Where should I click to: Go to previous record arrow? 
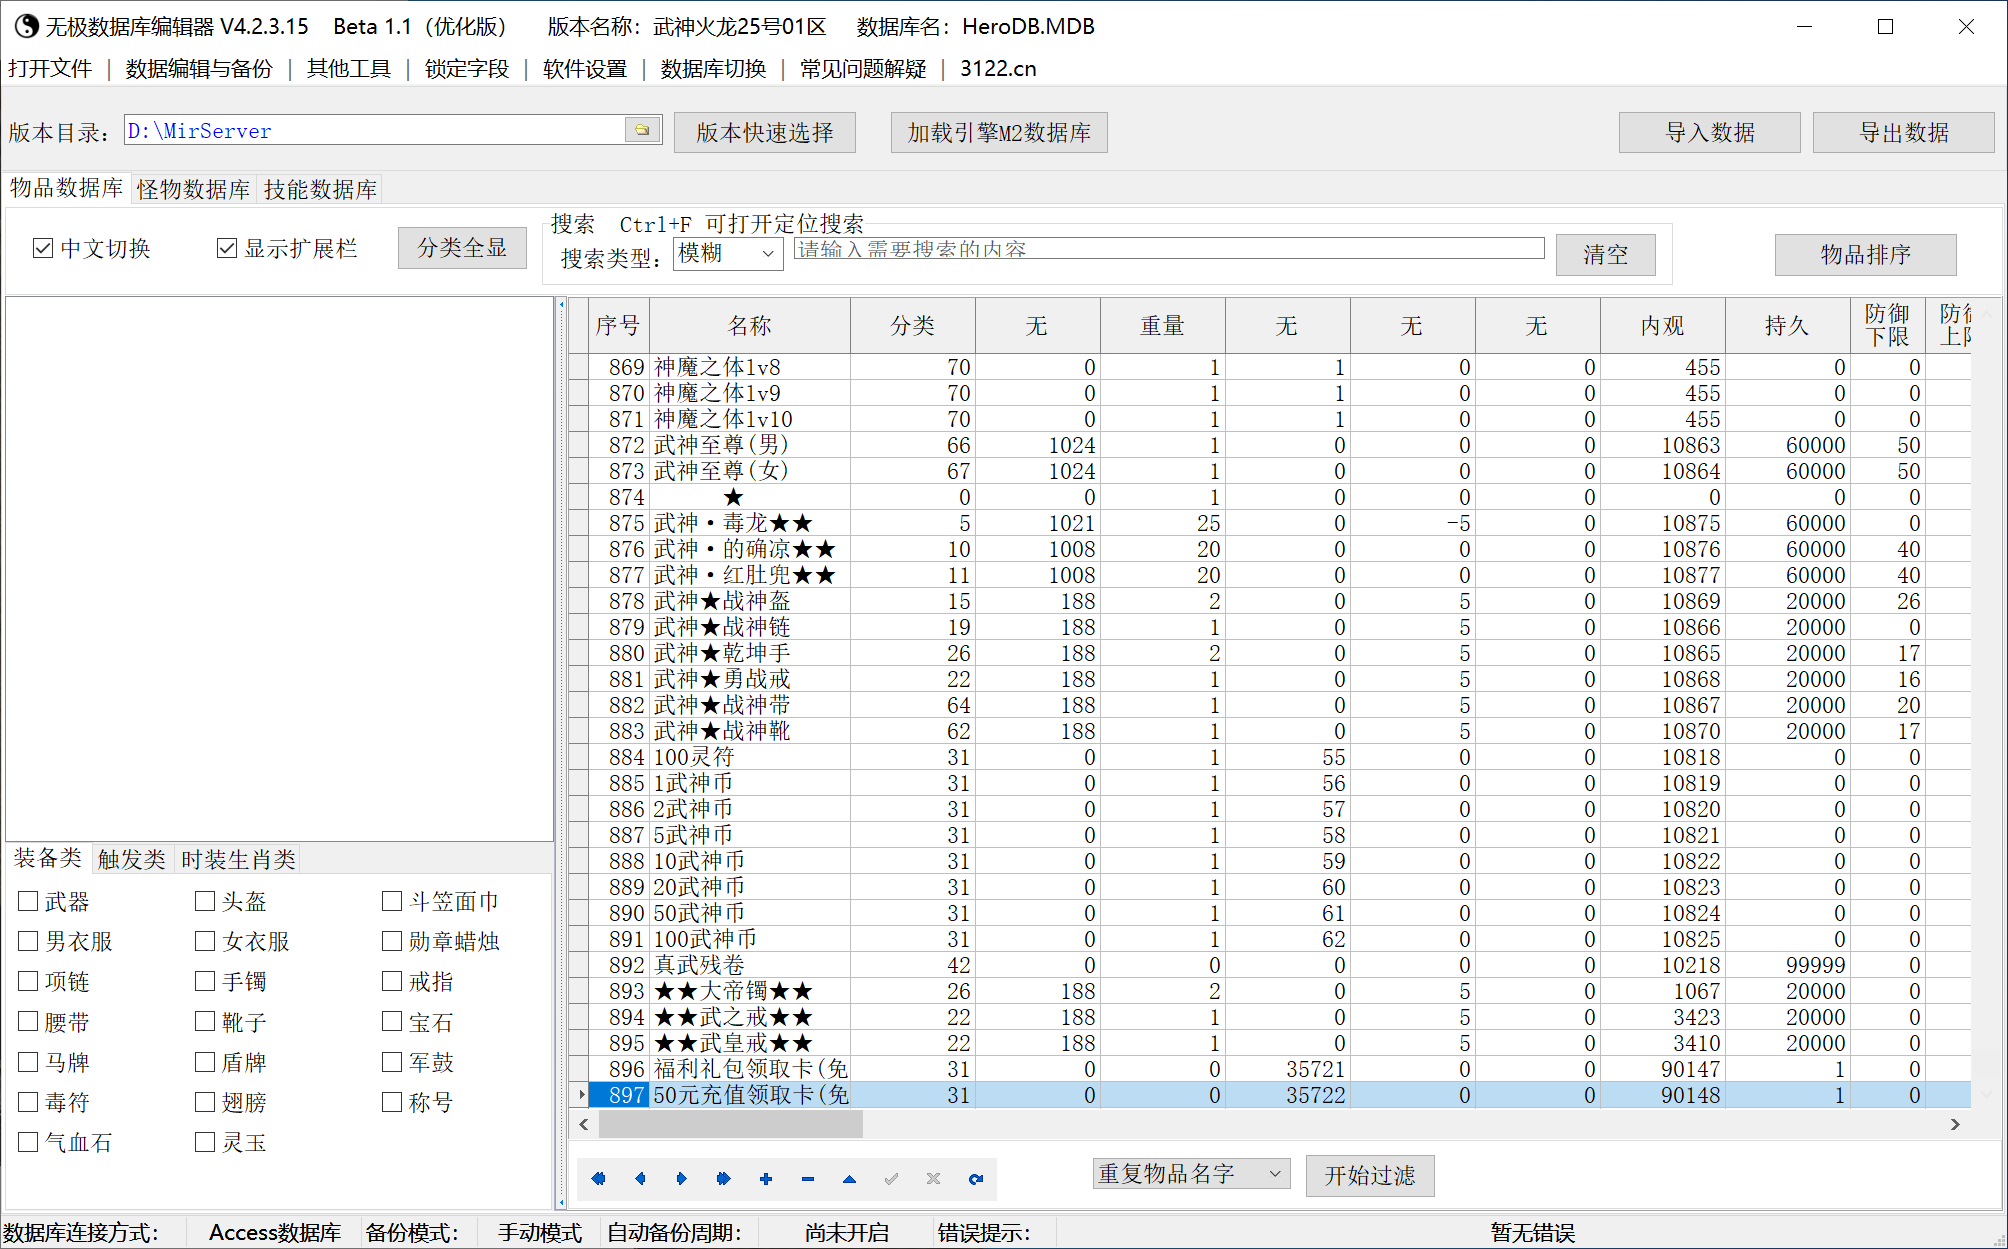640,1179
